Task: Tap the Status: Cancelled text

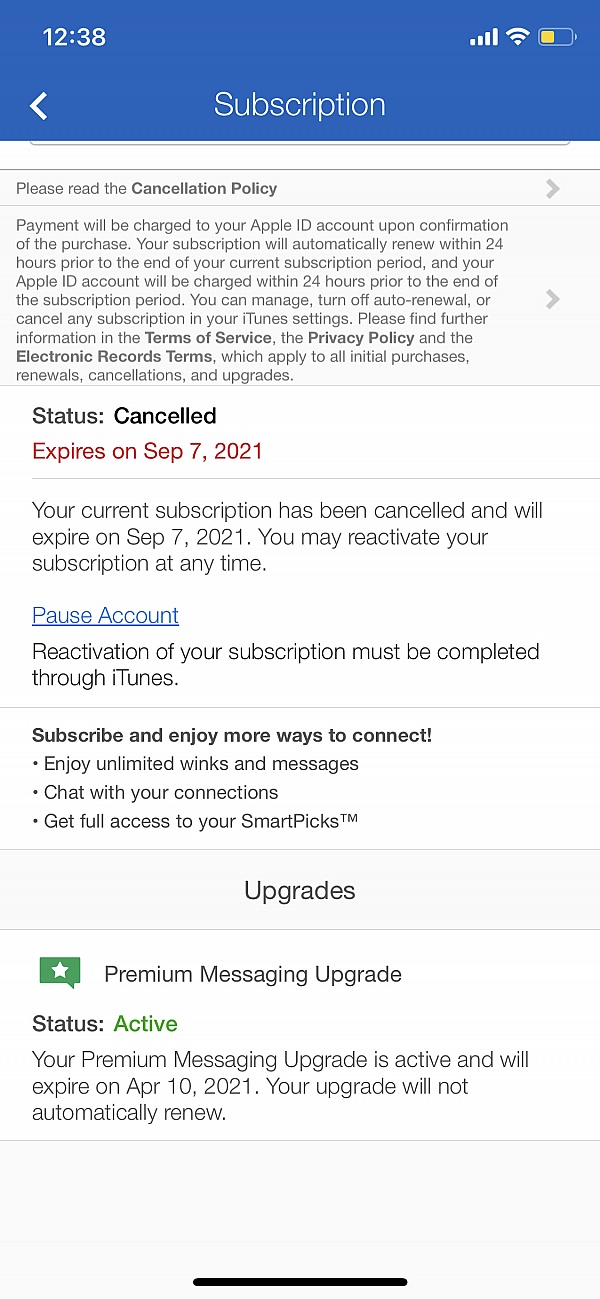Action: [x=124, y=415]
